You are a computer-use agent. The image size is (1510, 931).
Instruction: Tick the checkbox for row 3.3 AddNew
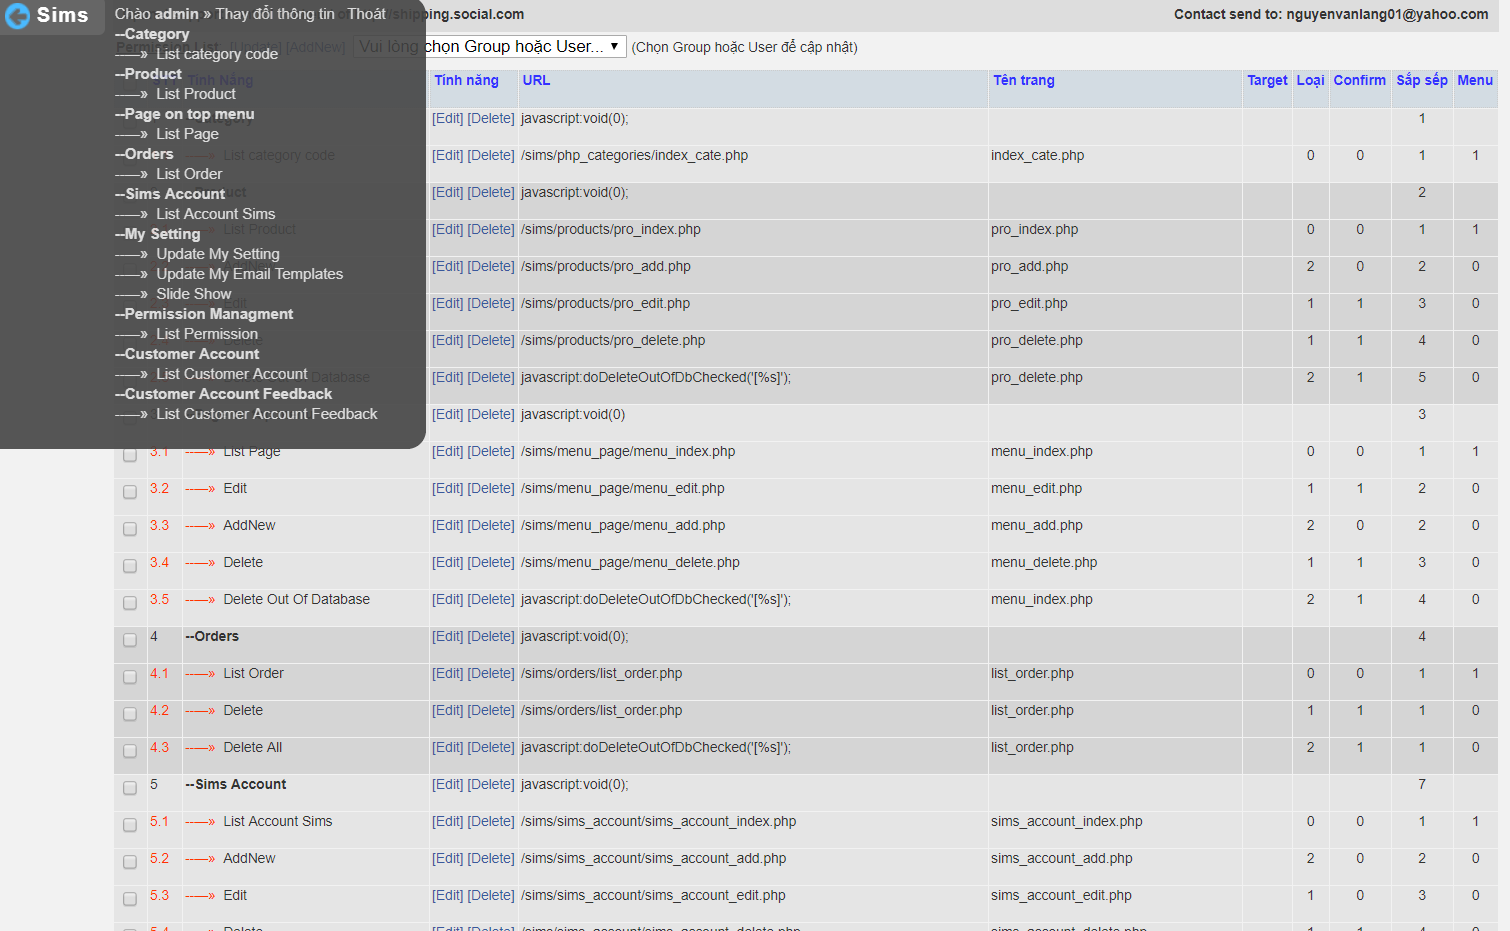(130, 529)
